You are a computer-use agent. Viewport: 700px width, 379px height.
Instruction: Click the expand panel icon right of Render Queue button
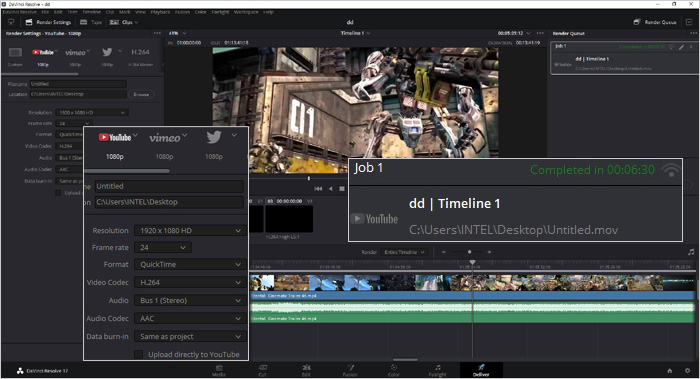pos(689,22)
